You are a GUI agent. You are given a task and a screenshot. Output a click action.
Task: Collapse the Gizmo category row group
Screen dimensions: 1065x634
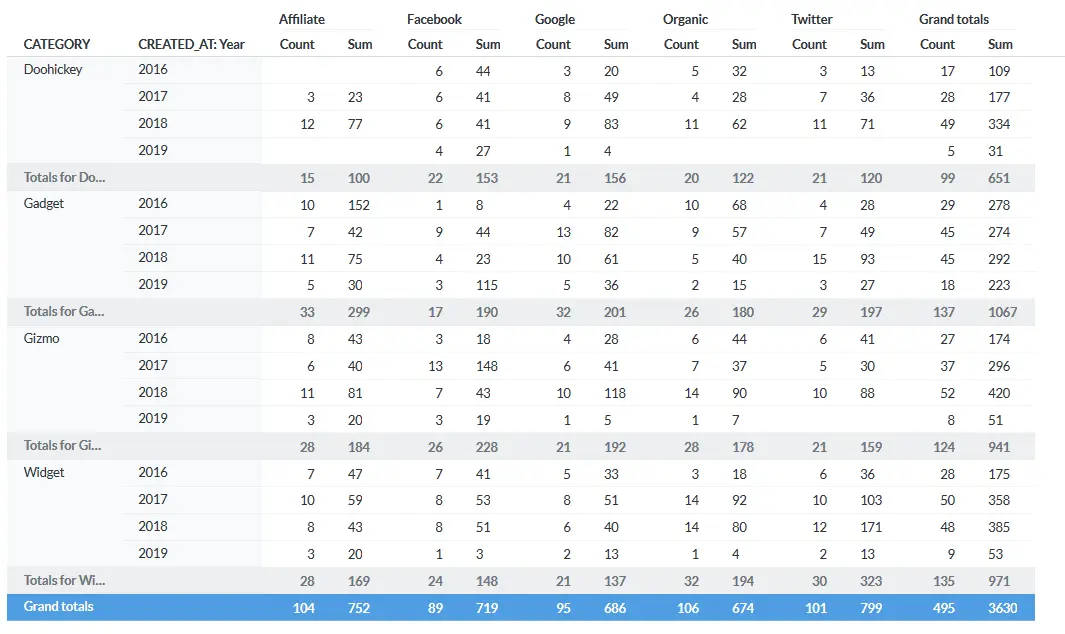point(41,338)
